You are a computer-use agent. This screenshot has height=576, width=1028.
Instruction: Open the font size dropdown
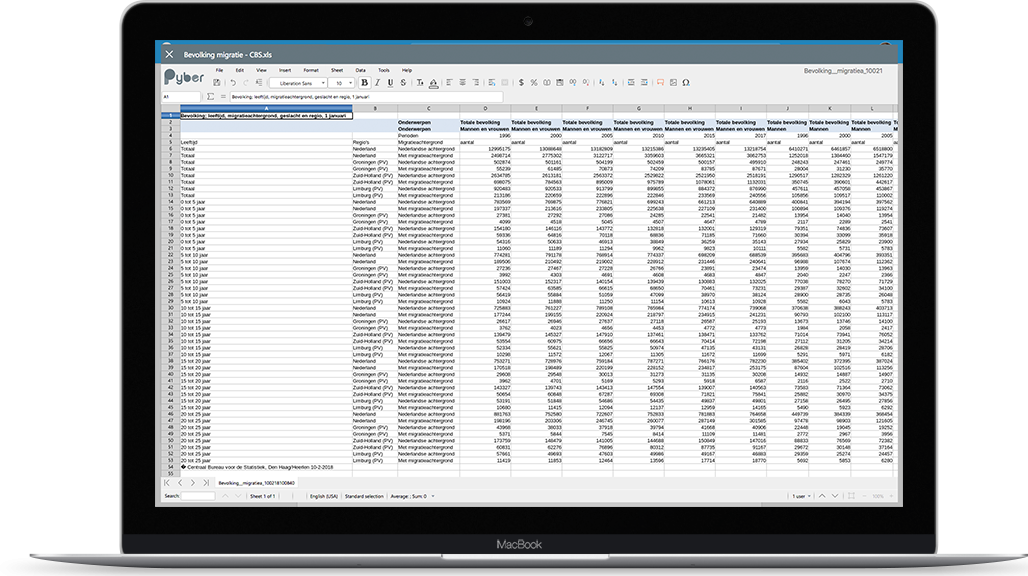pyautogui.click(x=342, y=83)
